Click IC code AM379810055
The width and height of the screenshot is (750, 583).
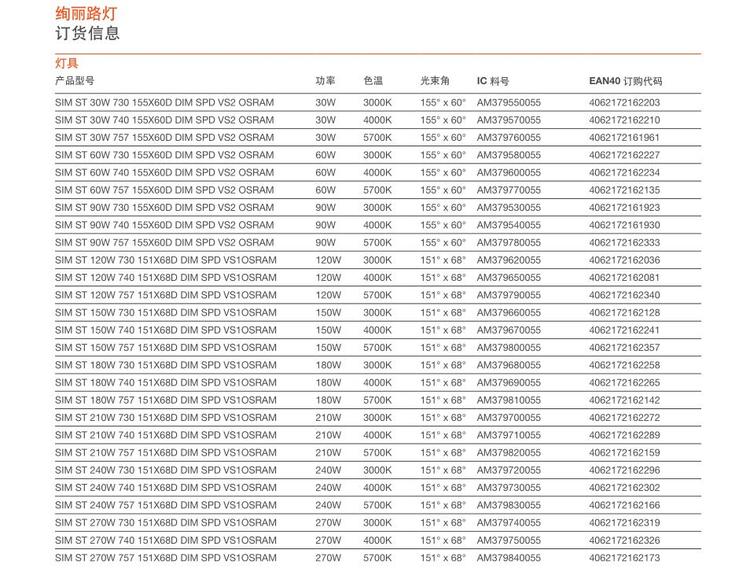click(508, 400)
